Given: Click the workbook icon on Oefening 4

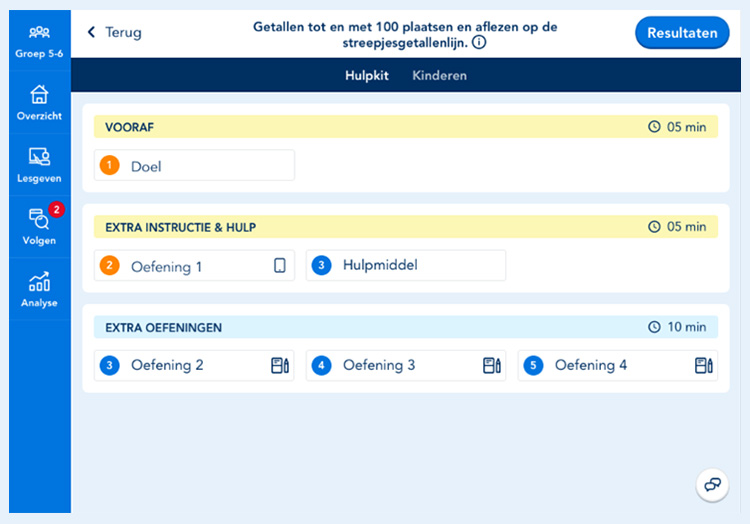Looking at the screenshot, I should point(704,365).
